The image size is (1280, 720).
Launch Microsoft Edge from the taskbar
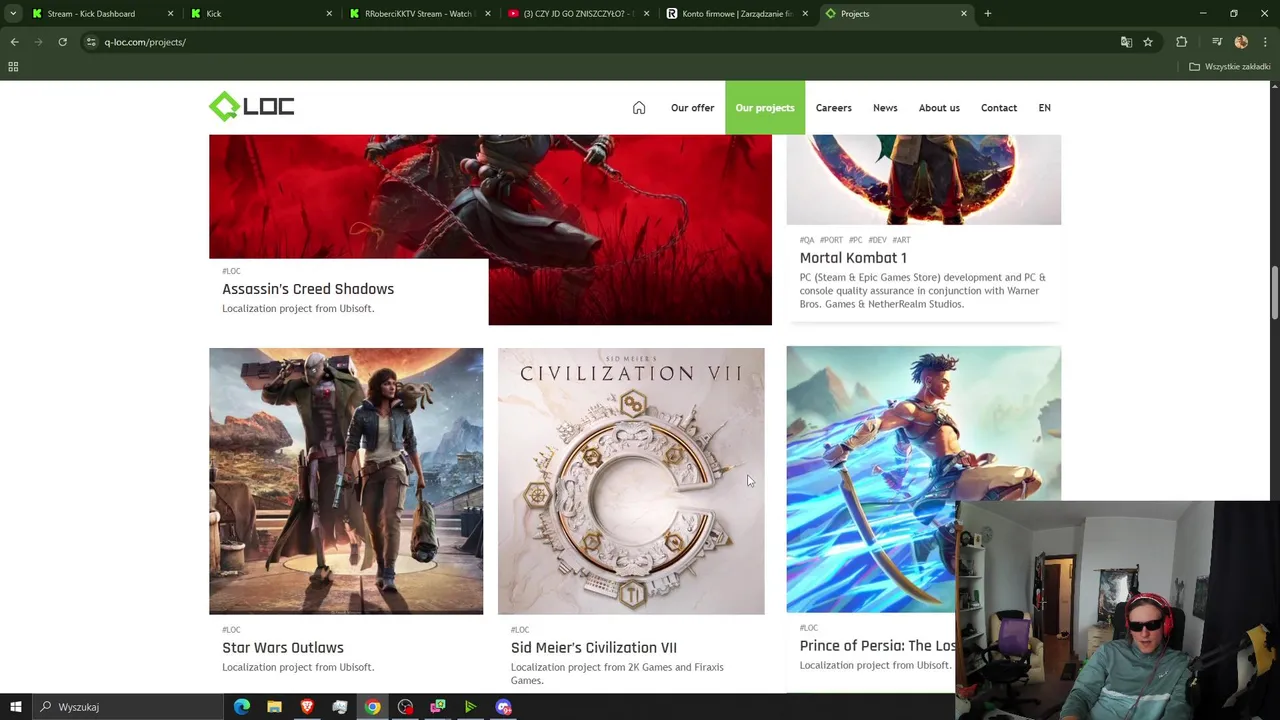click(x=242, y=707)
